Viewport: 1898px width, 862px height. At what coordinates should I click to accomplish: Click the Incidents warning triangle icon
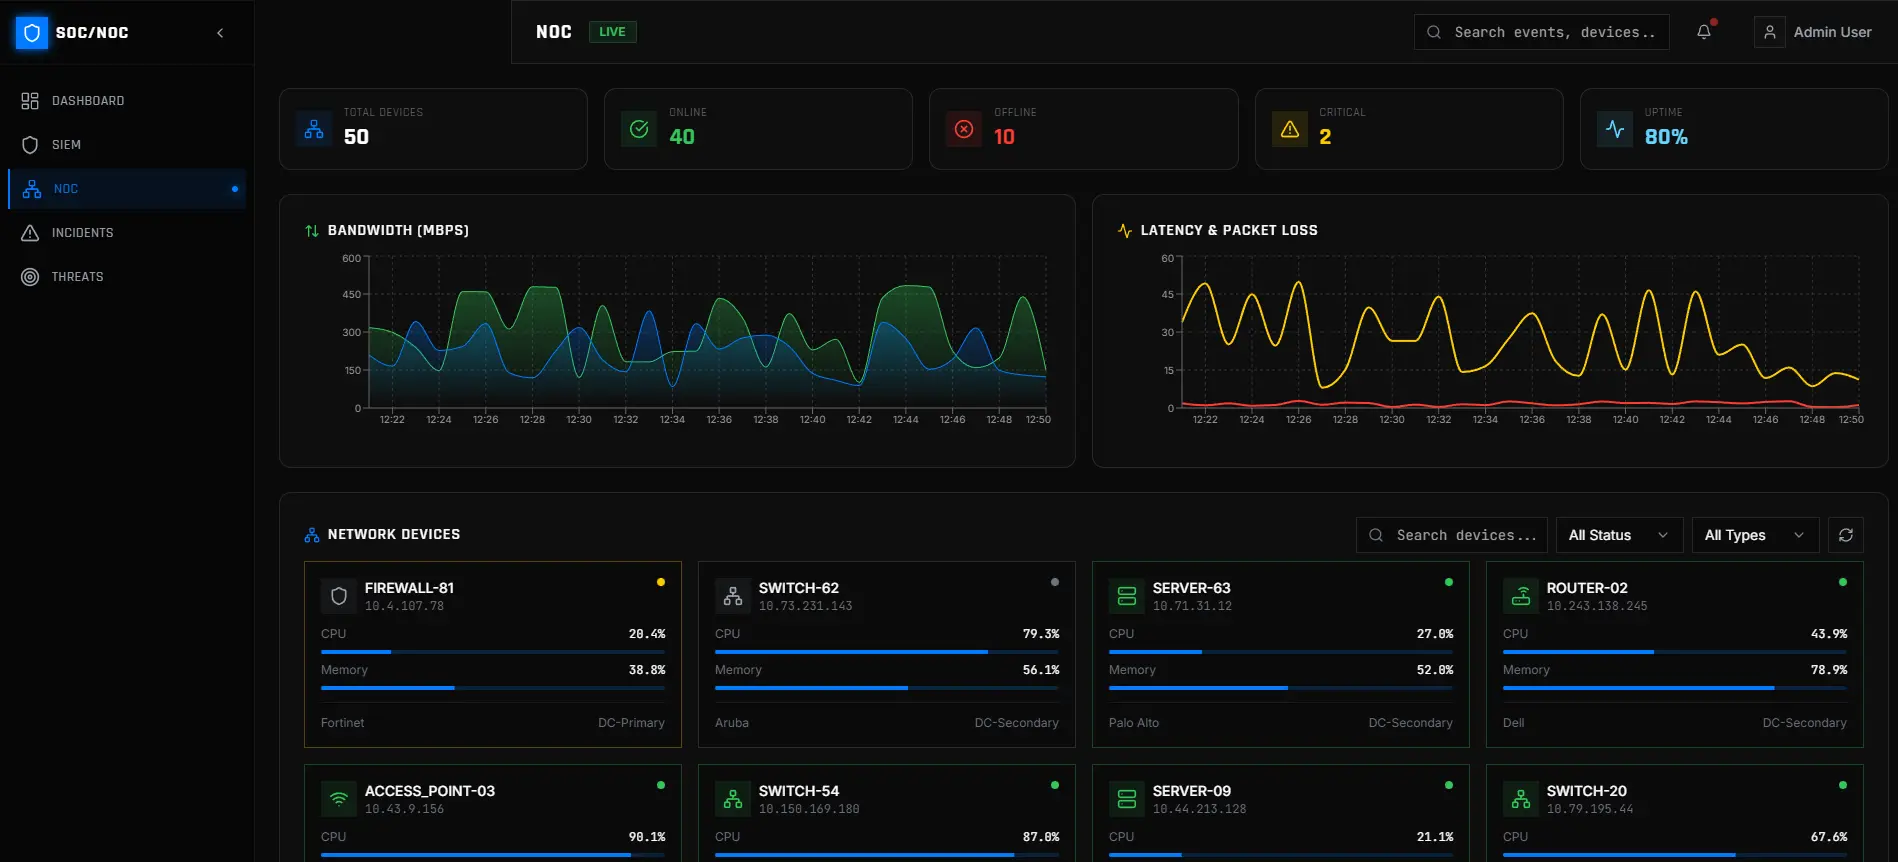[x=30, y=233]
